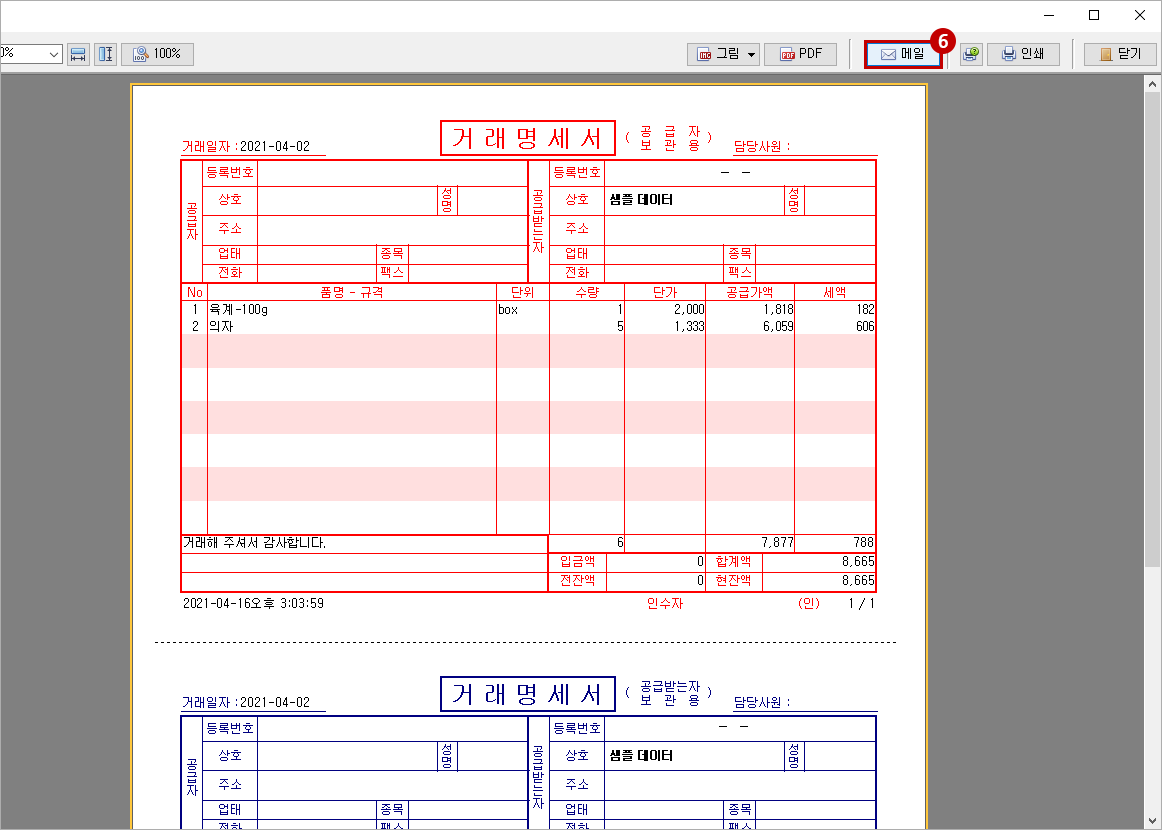1162x830 pixels.
Task: Click the blue 거래명세서 title box
Action: click(x=528, y=694)
